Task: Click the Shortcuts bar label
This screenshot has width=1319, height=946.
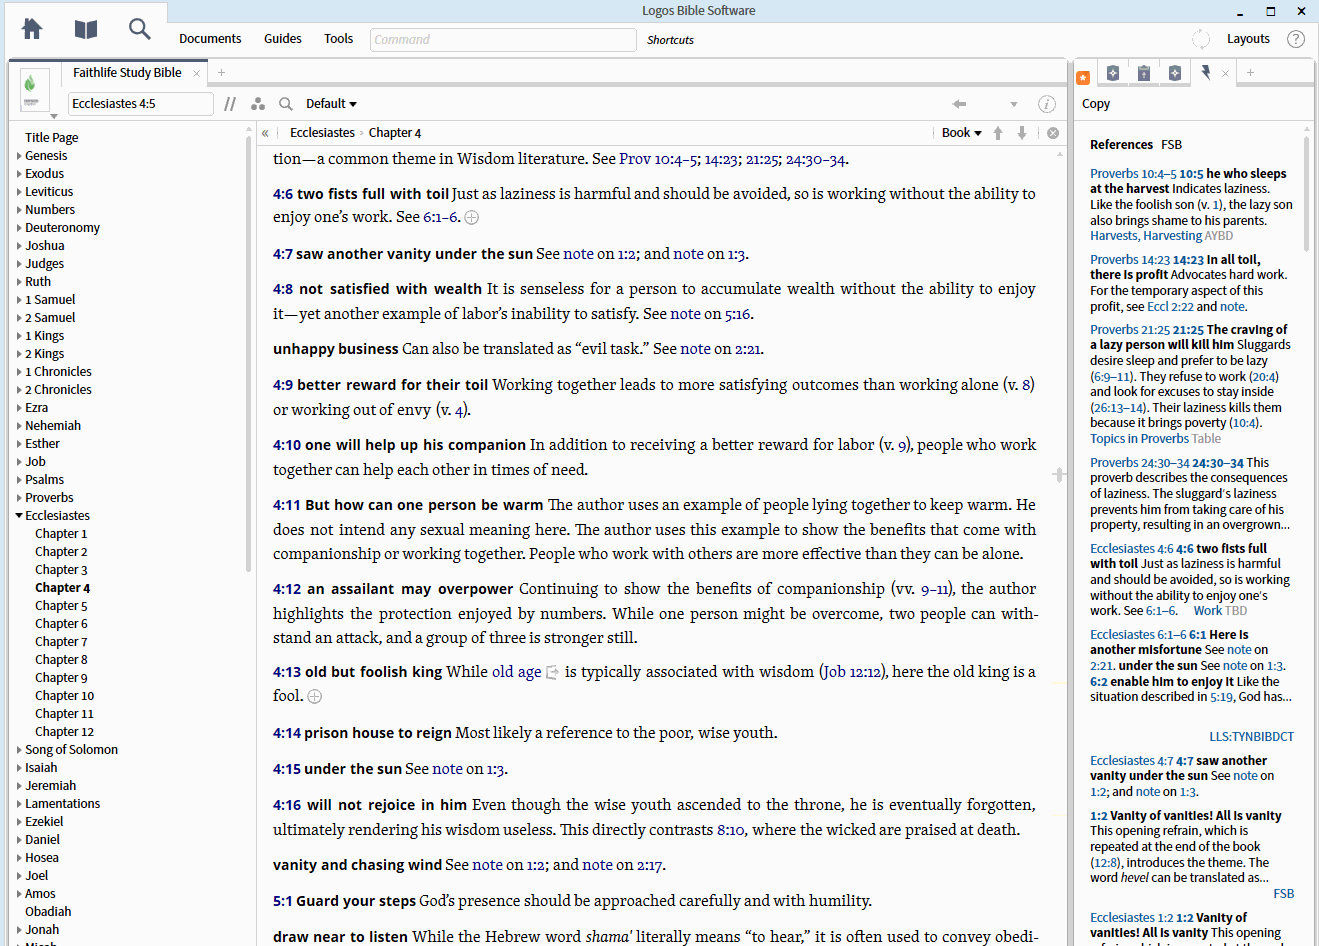Action: coord(670,40)
